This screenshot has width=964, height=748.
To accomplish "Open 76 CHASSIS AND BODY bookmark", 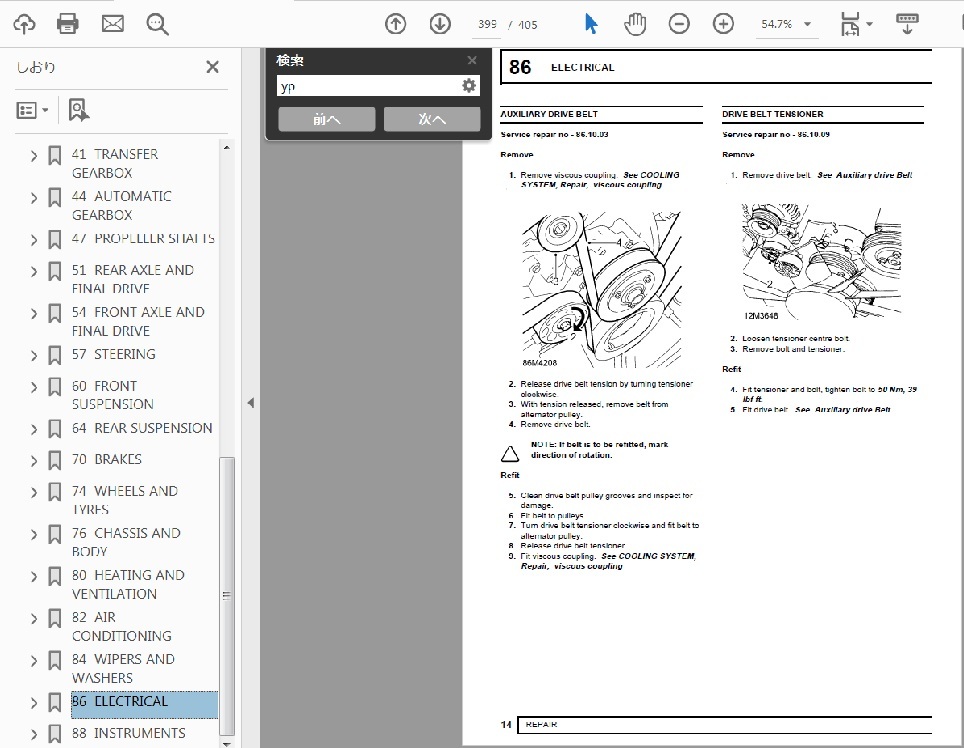I will coord(126,542).
